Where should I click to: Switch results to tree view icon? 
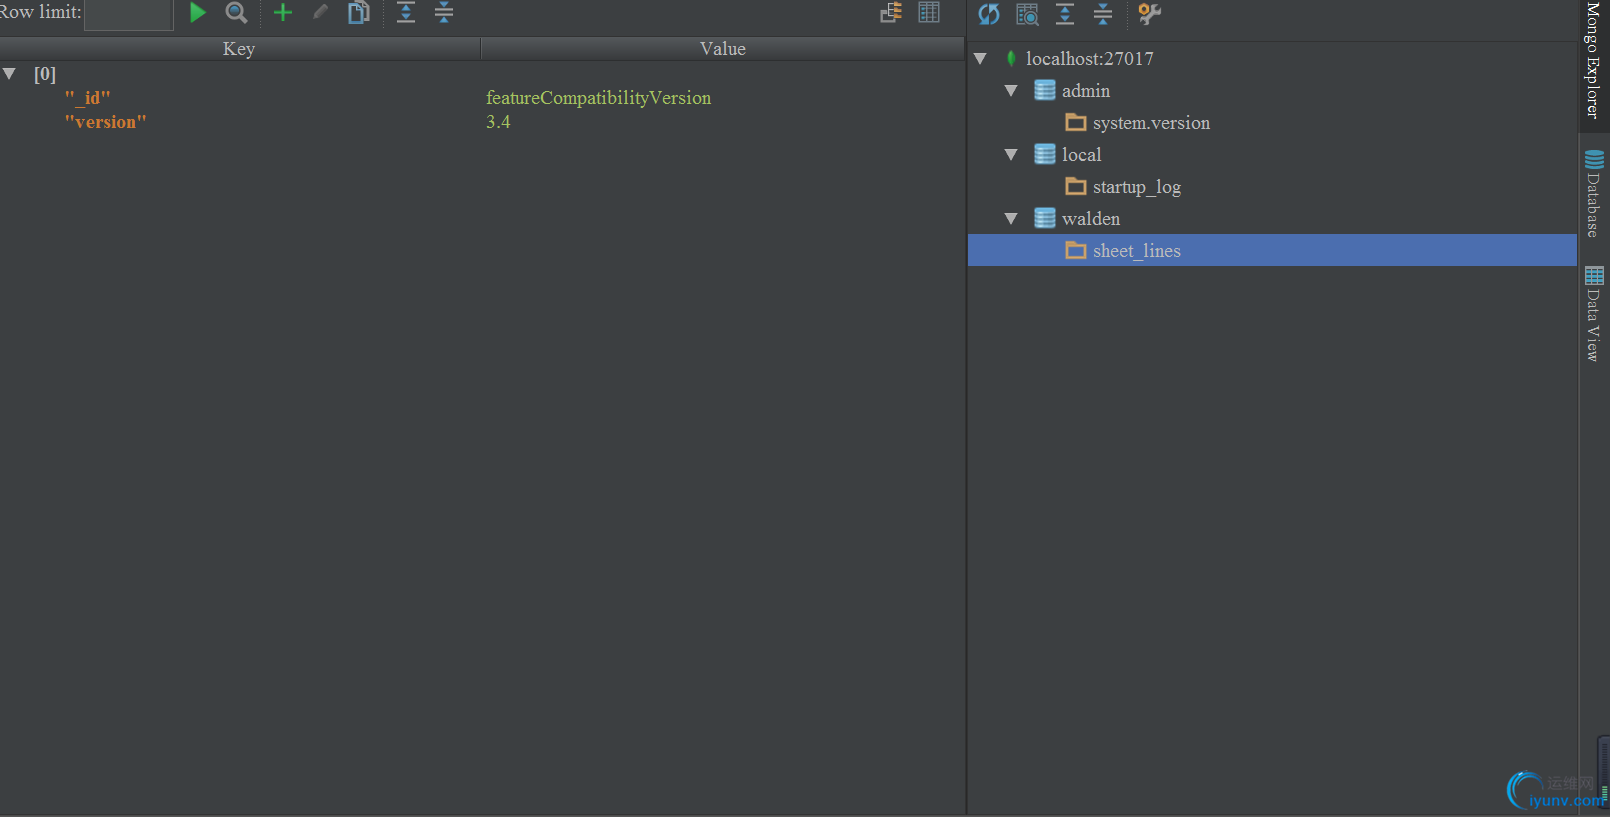[x=891, y=13]
